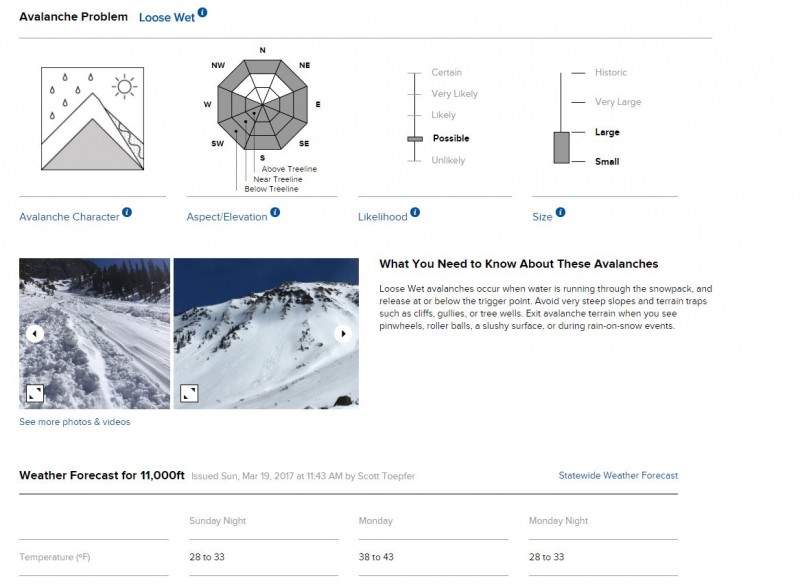Click the Possible likelihood slider marker
Image resolution: width=800 pixels, height=585 pixels.
pyautogui.click(x=415, y=139)
